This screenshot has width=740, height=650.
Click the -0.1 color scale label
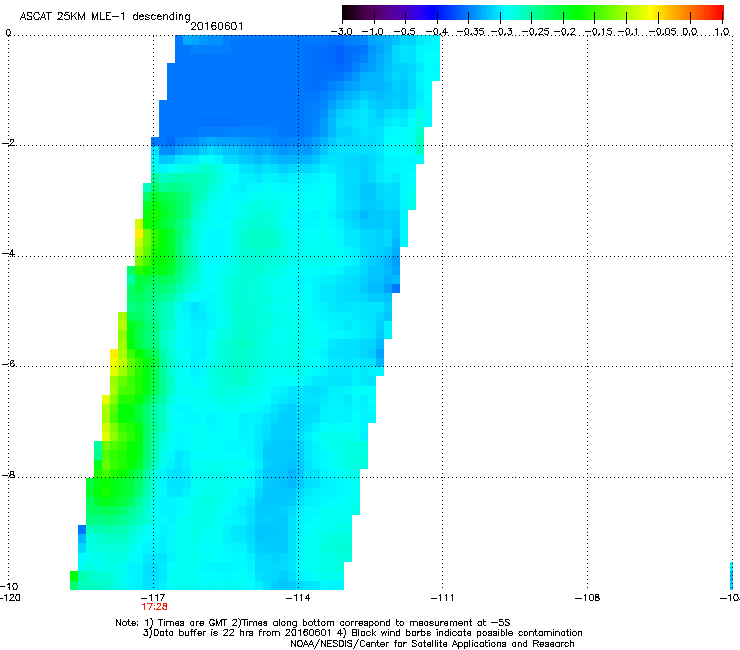(628, 32)
